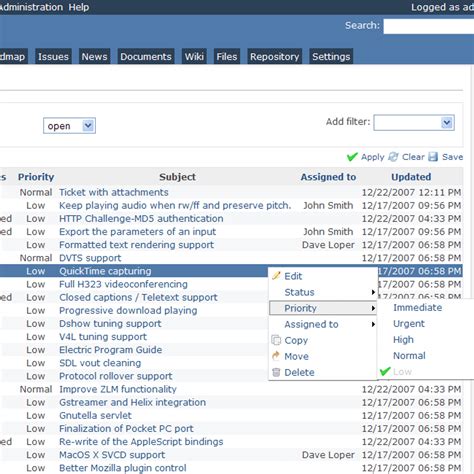Sort issues by Updated column
The image size is (474, 474).
[411, 177]
